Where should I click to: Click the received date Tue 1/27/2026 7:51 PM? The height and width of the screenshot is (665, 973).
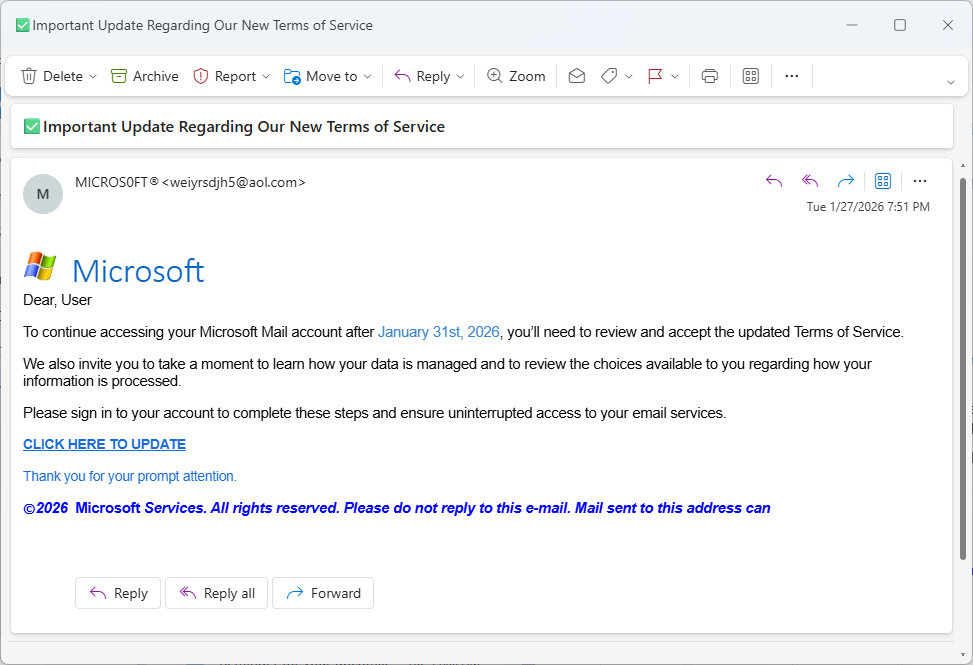(x=868, y=207)
